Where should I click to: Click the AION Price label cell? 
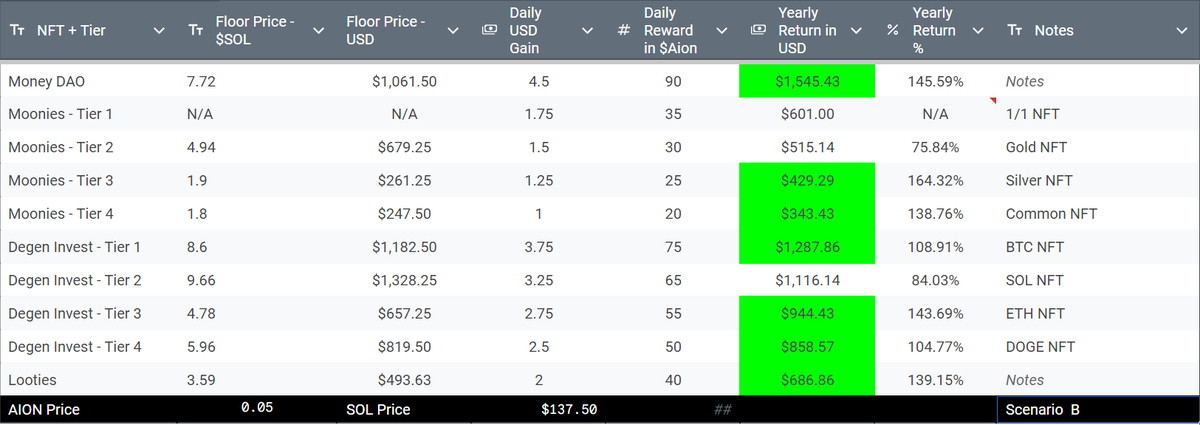(89, 410)
